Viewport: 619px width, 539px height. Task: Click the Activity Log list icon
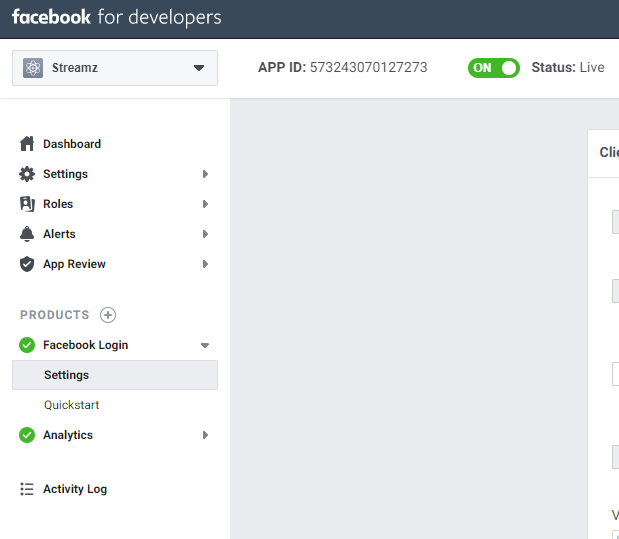[x=27, y=489]
